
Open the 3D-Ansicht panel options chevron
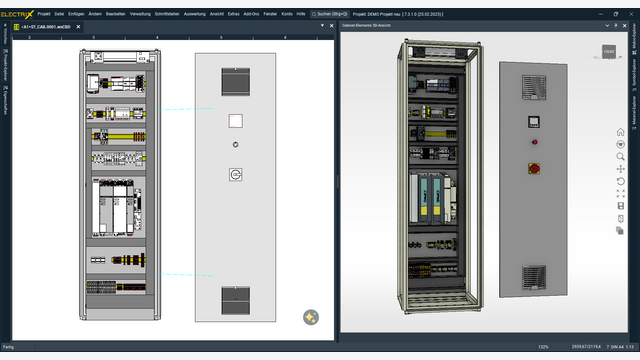607,25
